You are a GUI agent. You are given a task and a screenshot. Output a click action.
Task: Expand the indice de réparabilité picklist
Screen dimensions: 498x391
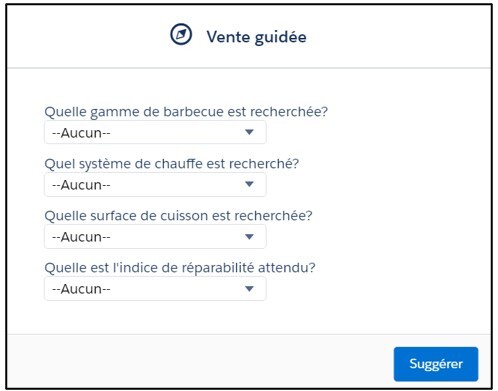tap(155, 289)
